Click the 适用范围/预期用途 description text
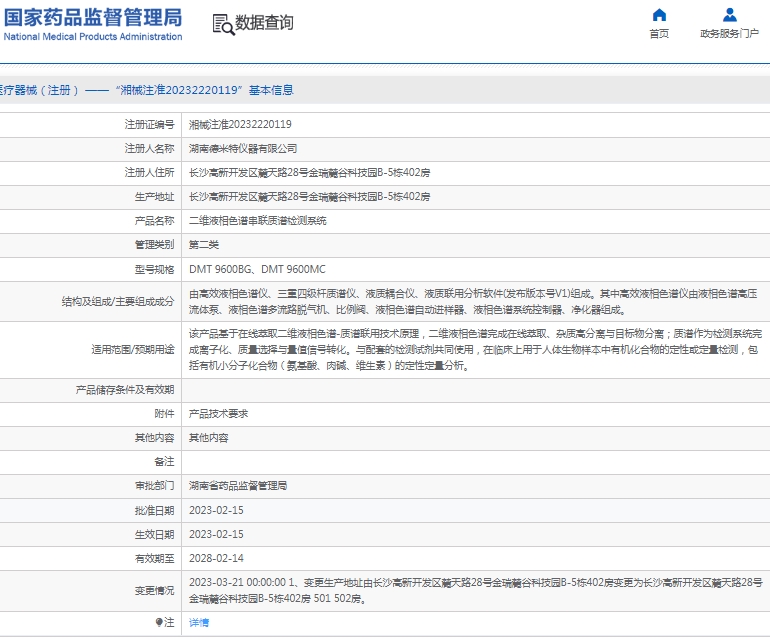This screenshot has height=640, width=770. tap(475, 350)
